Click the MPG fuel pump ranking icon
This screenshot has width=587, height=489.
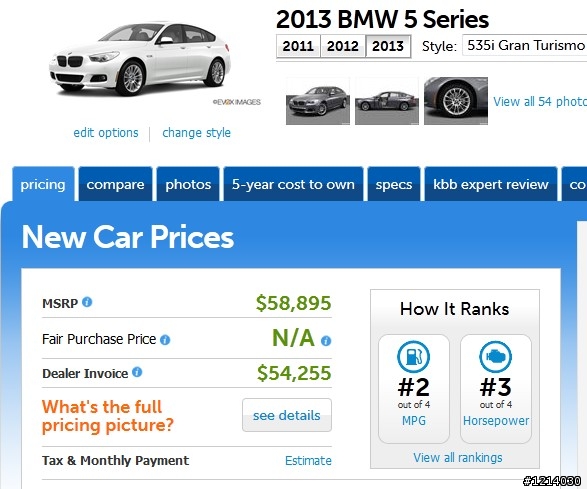[x=413, y=357]
